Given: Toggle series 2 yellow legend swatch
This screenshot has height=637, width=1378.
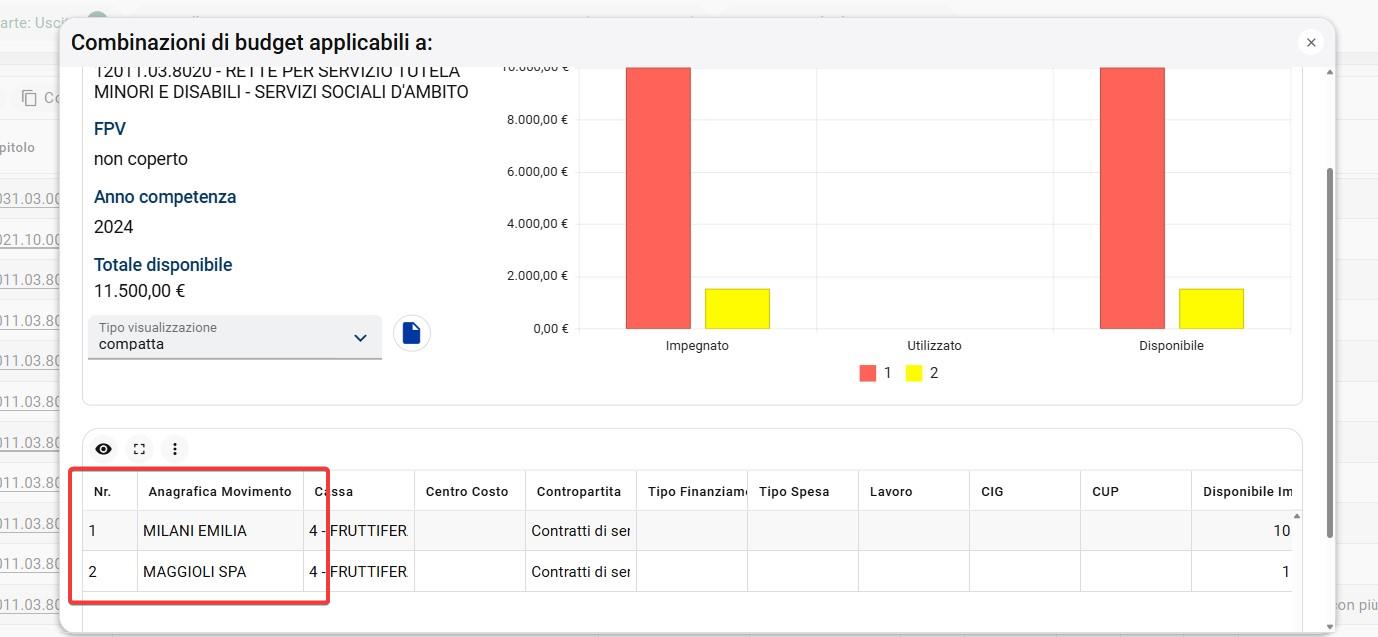Looking at the screenshot, I should pyautogui.click(x=914, y=373).
